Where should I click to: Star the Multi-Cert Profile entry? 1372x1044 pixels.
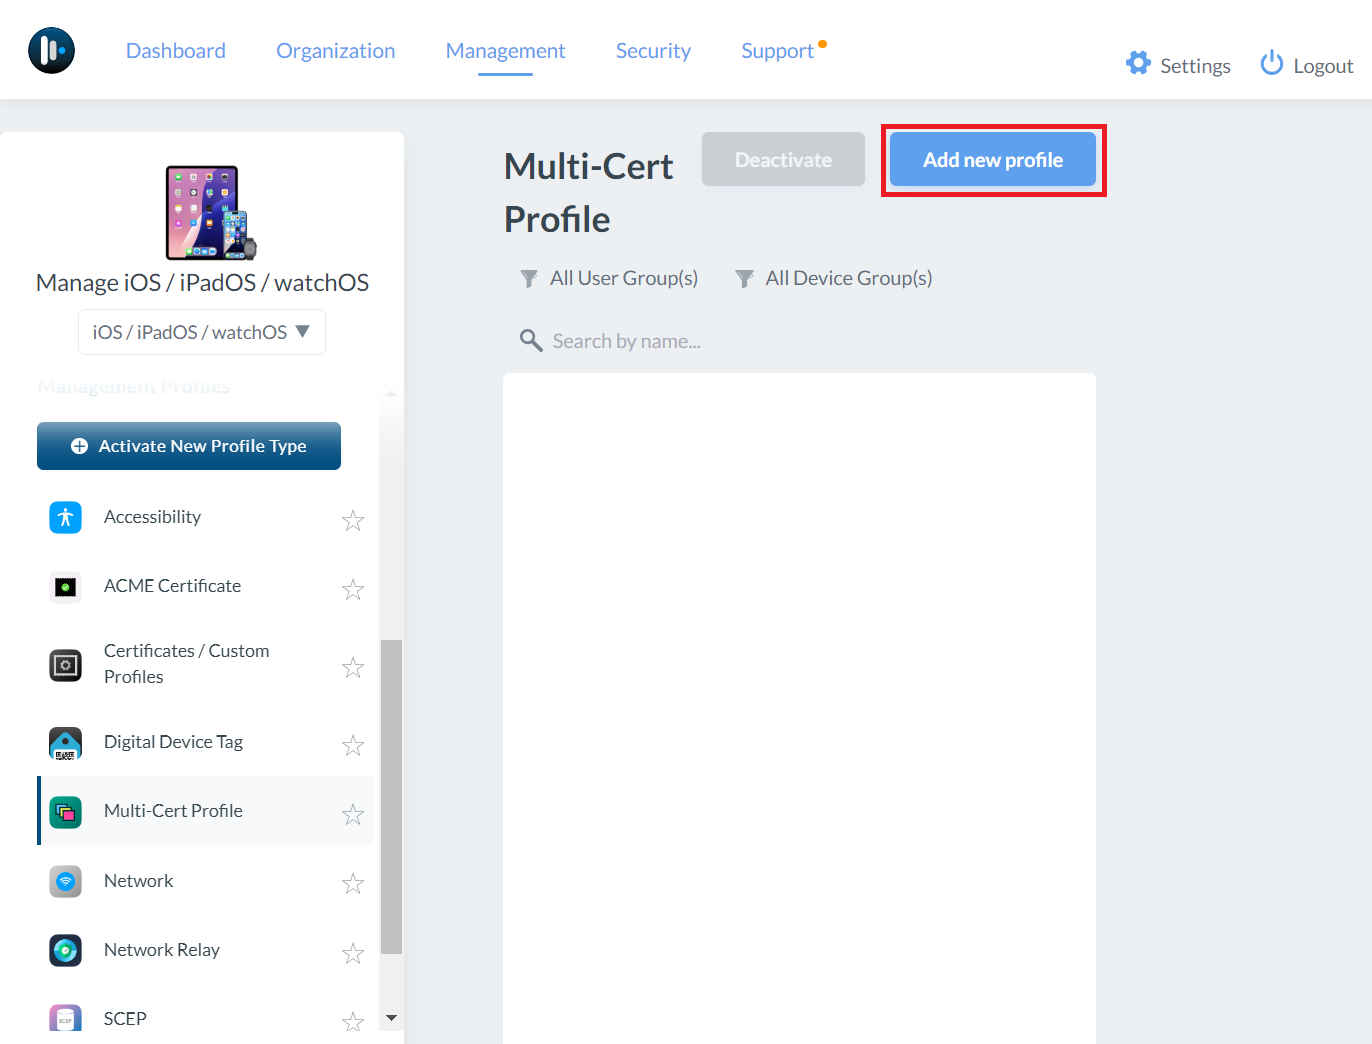[x=353, y=814]
